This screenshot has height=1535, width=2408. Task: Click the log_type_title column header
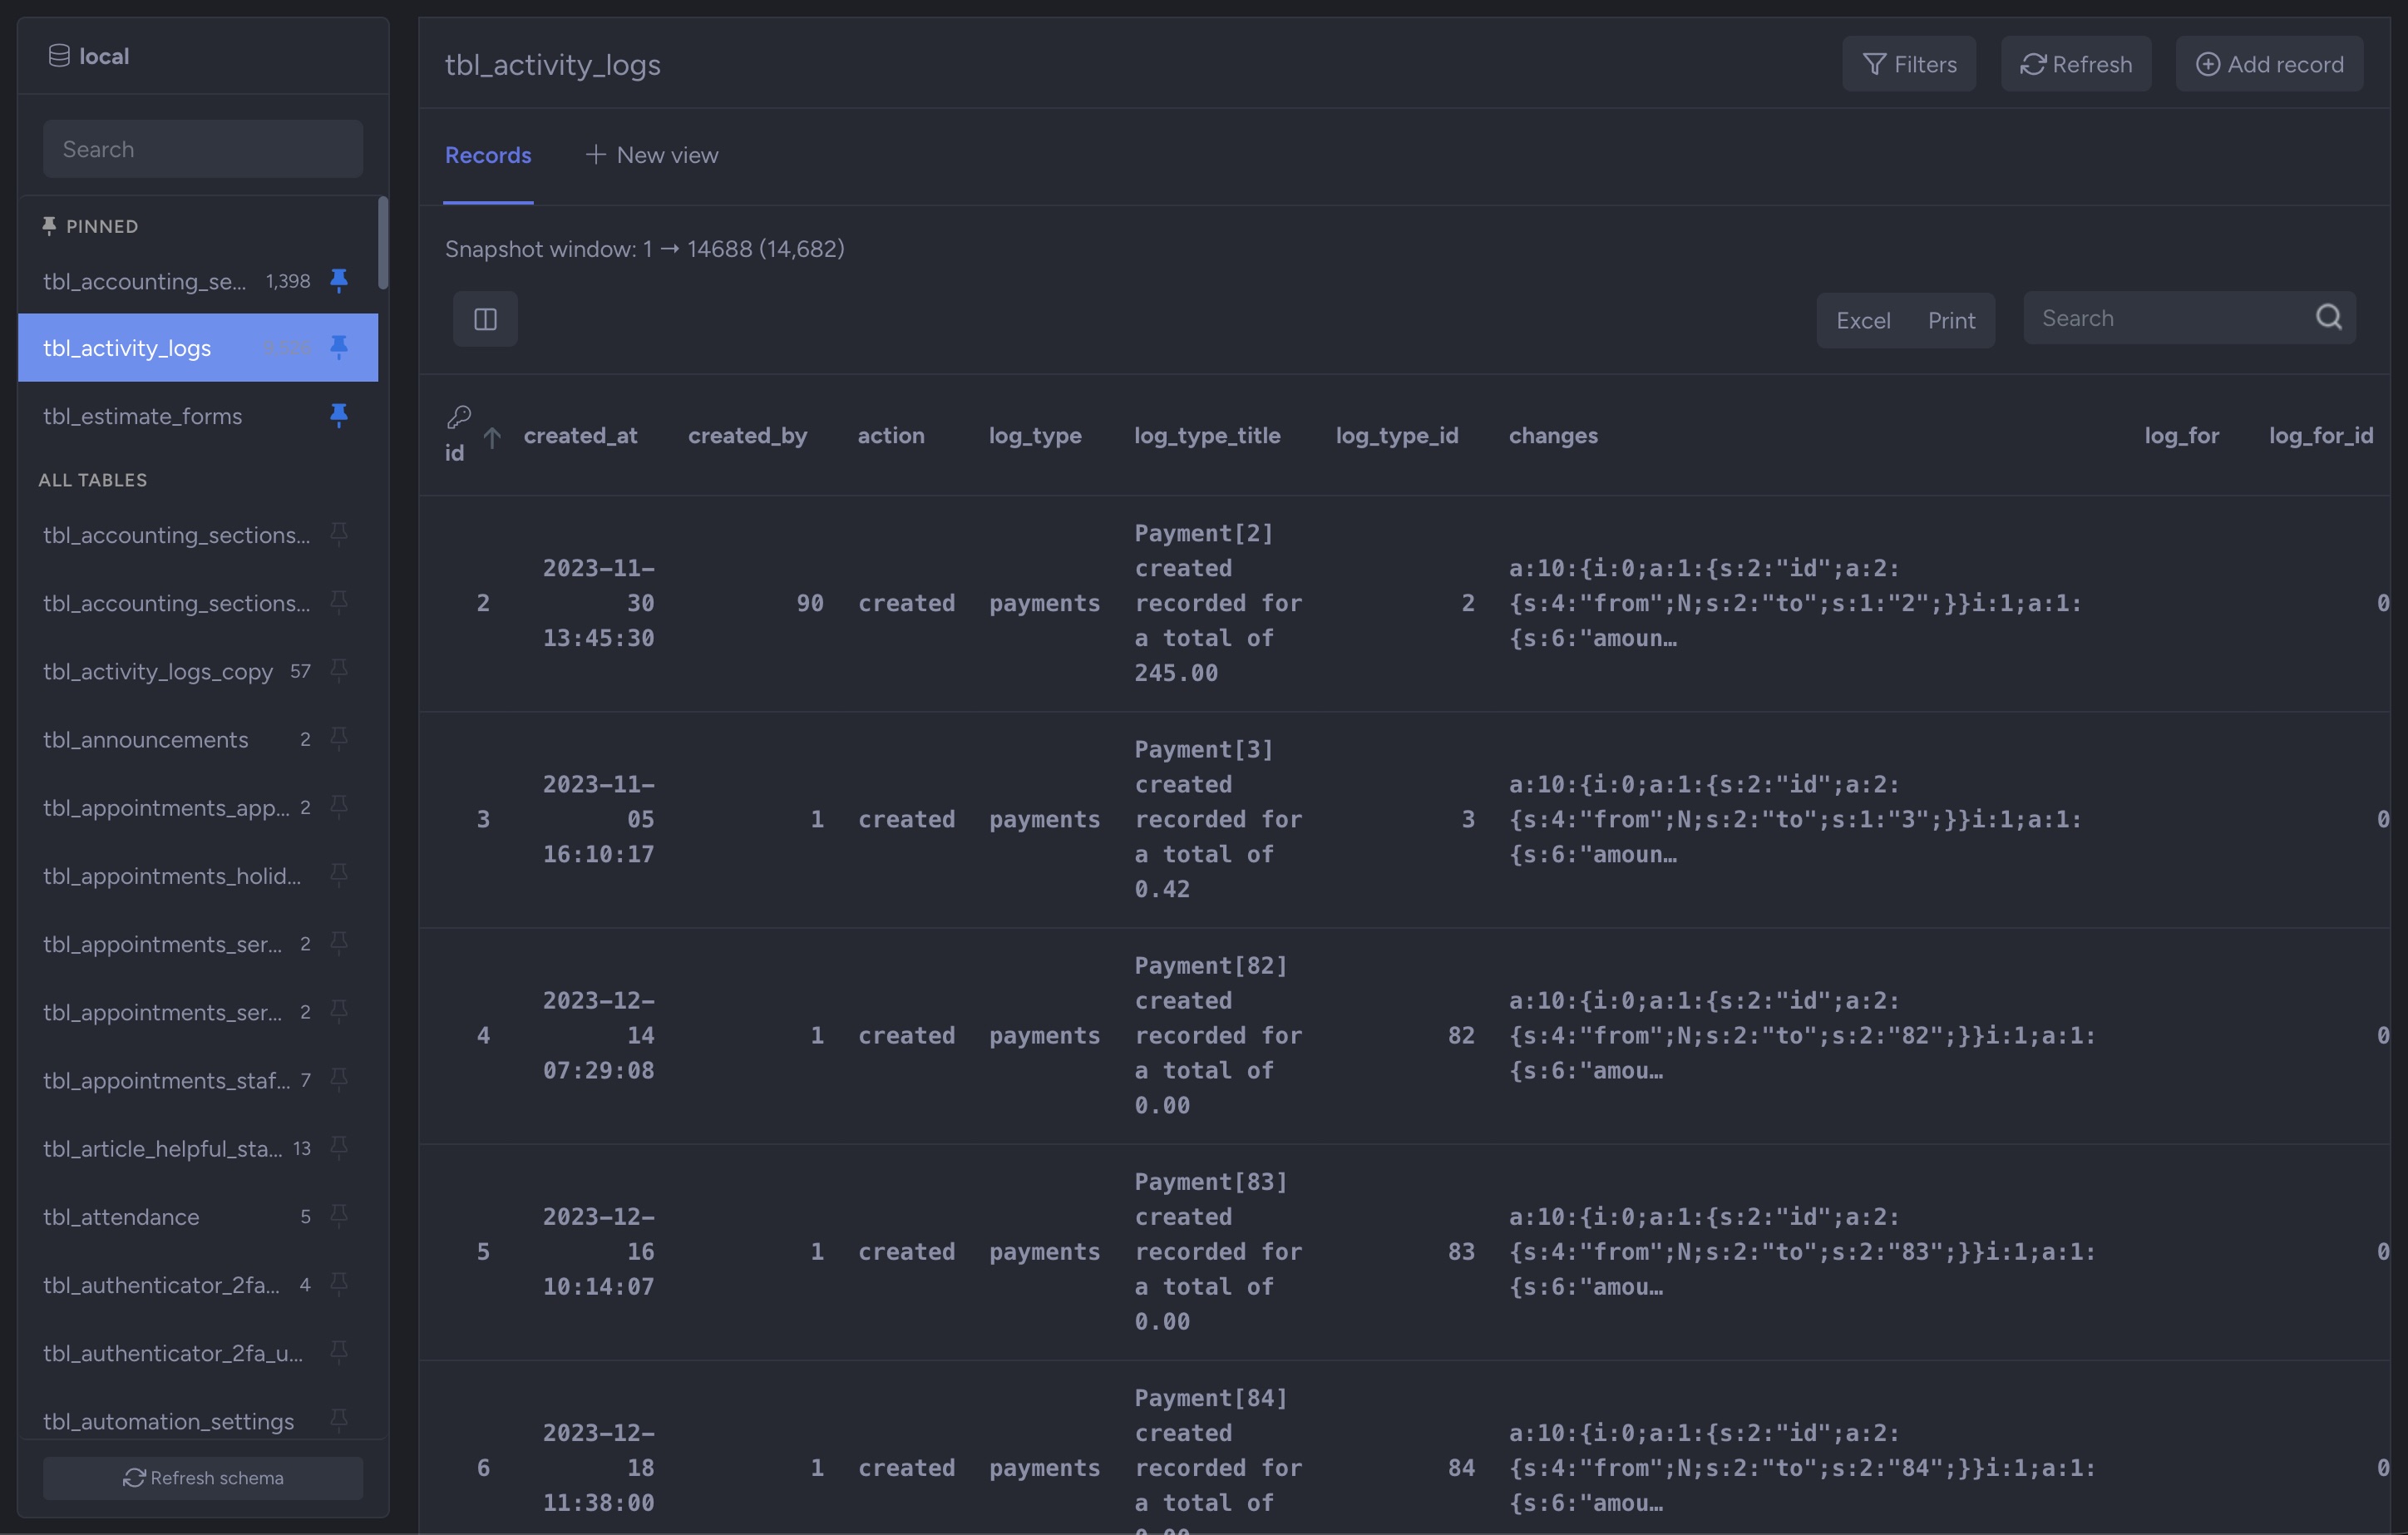coord(1207,435)
